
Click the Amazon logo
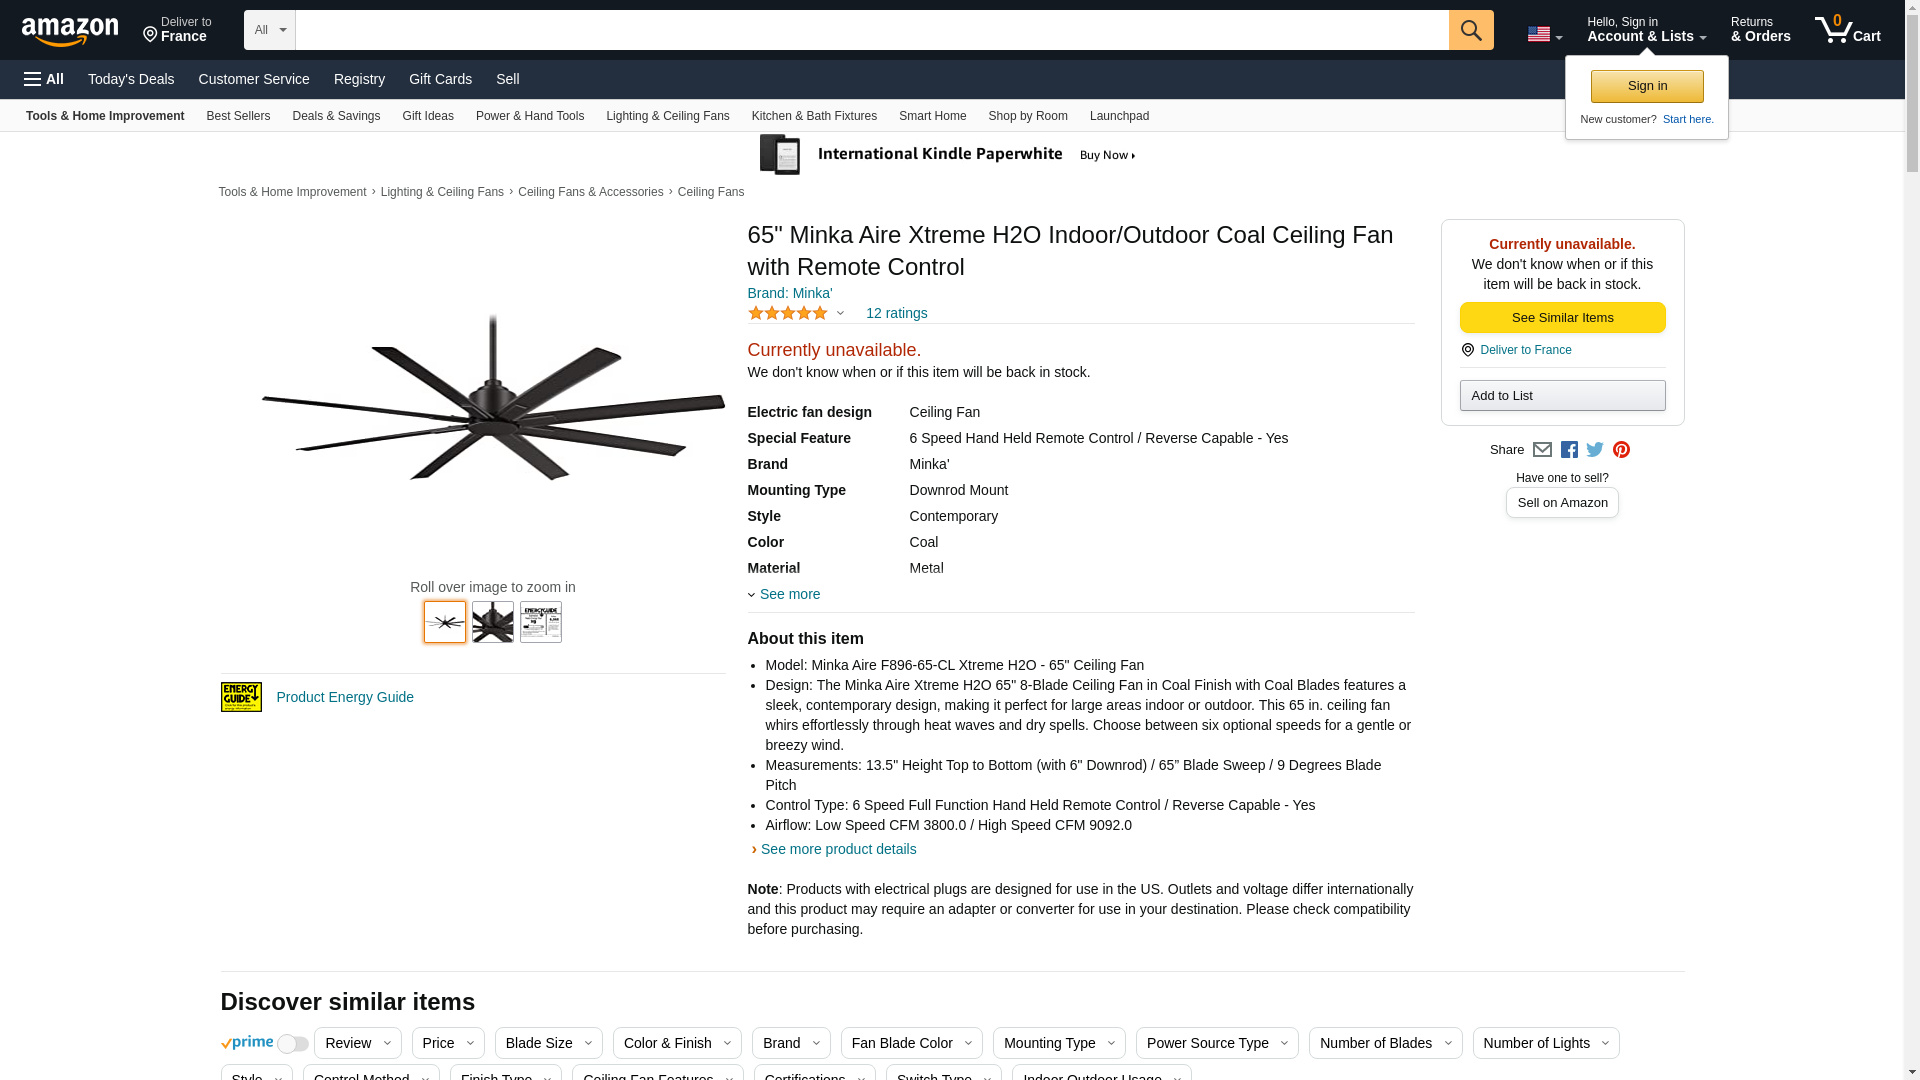point(70,32)
